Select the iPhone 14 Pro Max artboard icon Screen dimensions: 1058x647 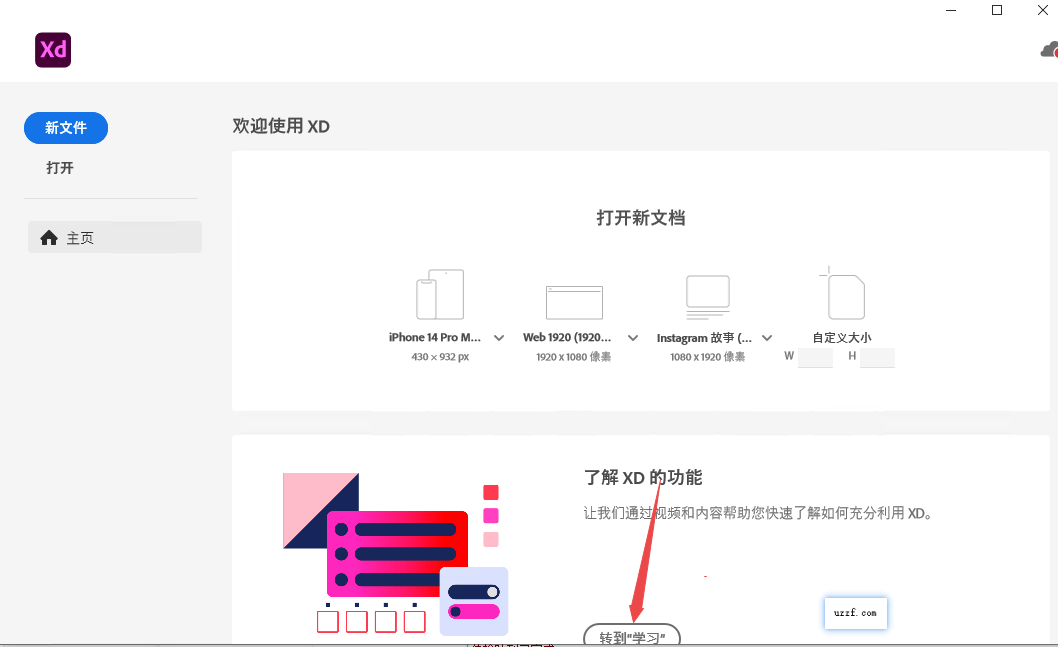pos(440,294)
